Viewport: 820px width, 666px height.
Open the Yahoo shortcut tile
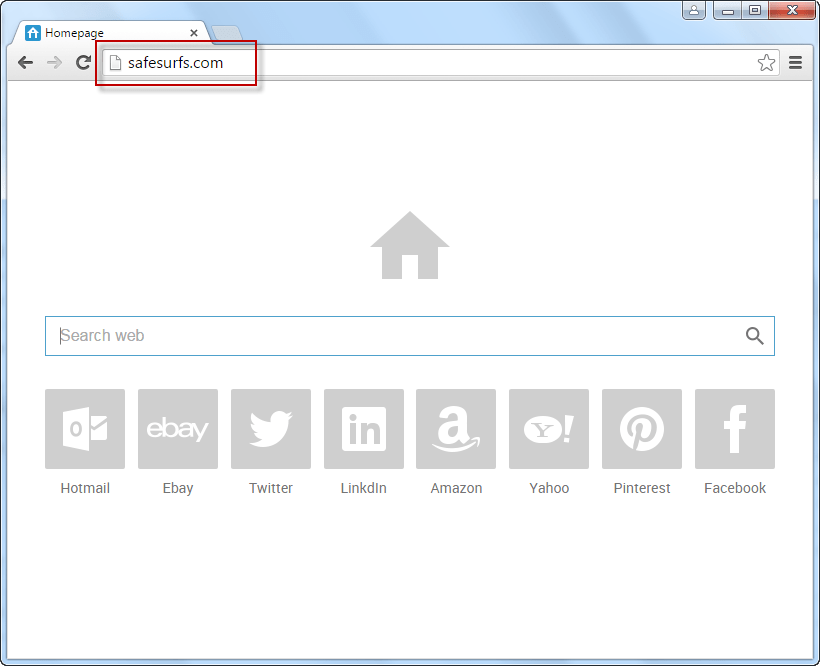(x=549, y=429)
